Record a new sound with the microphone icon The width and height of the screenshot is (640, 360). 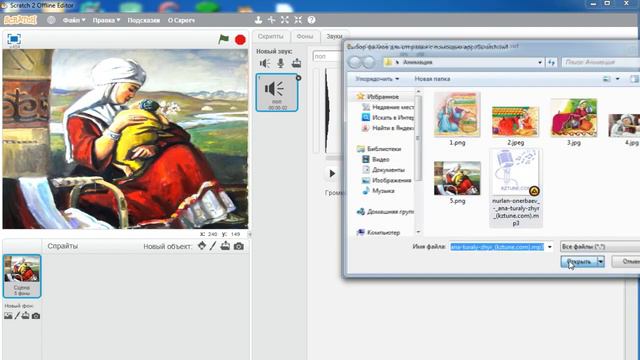tap(281, 63)
